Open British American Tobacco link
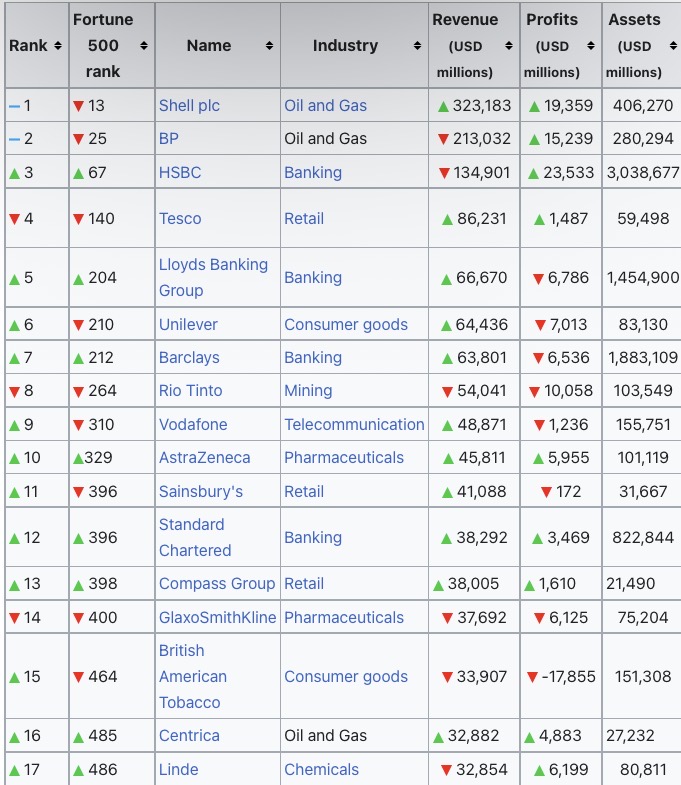 pos(193,677)
